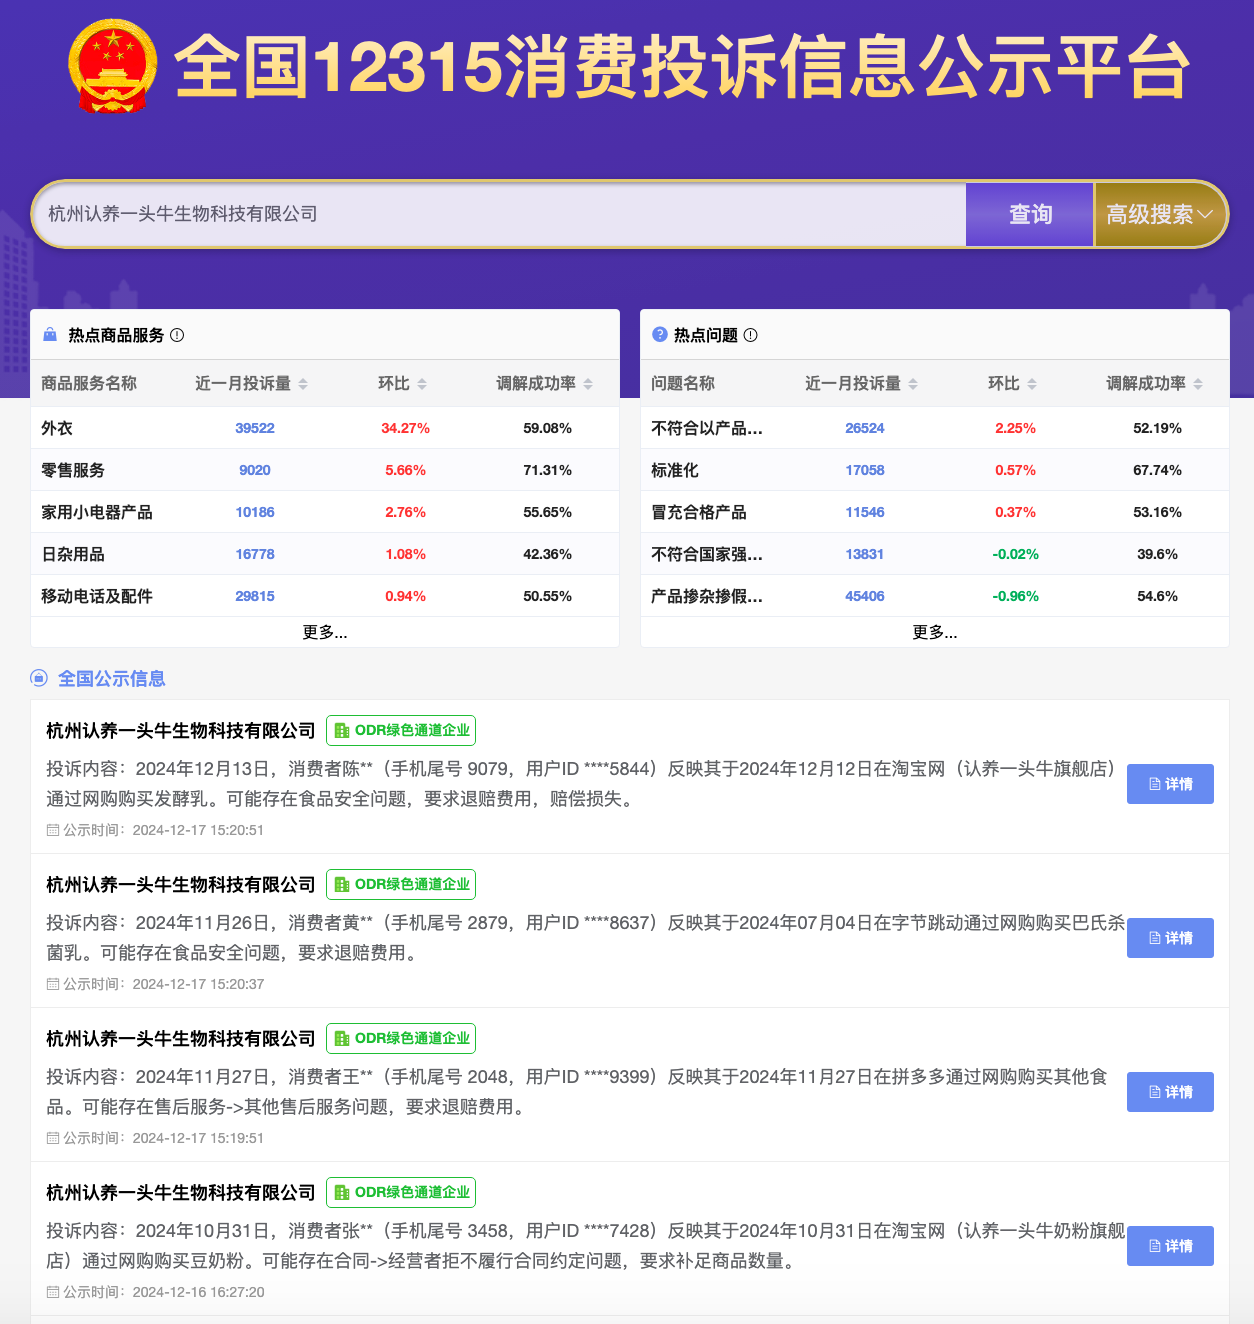Click the question mark icon of 热点问题
The image size is (1254, 1324).
pos(660,335)
